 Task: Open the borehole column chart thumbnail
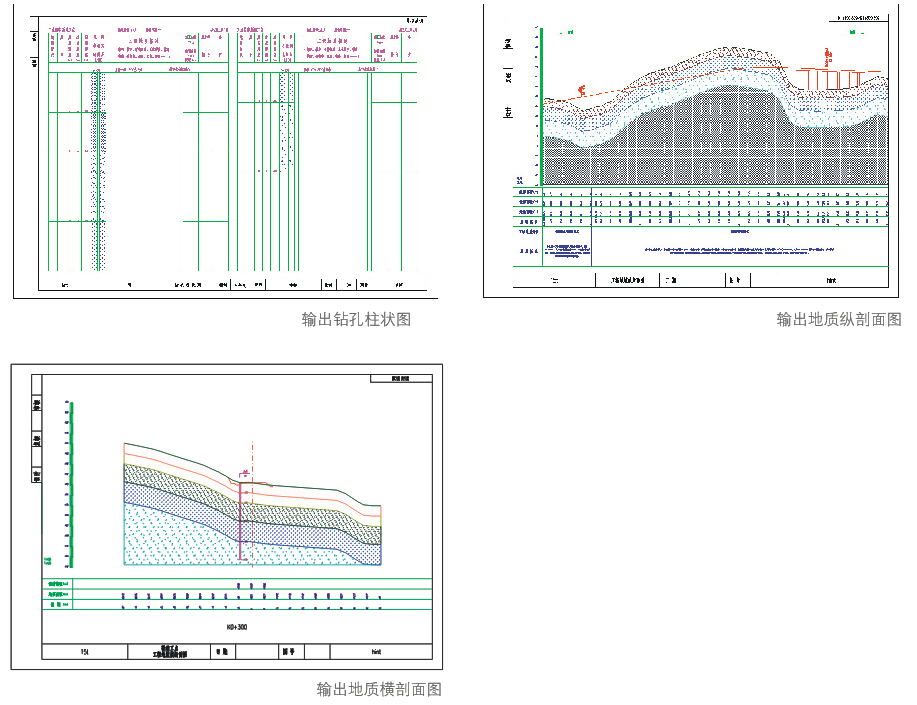pos(226,155)
